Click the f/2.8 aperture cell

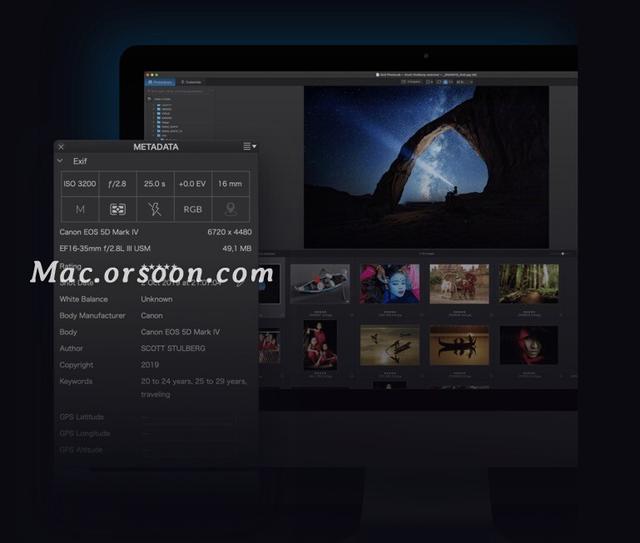click(117, 184)
